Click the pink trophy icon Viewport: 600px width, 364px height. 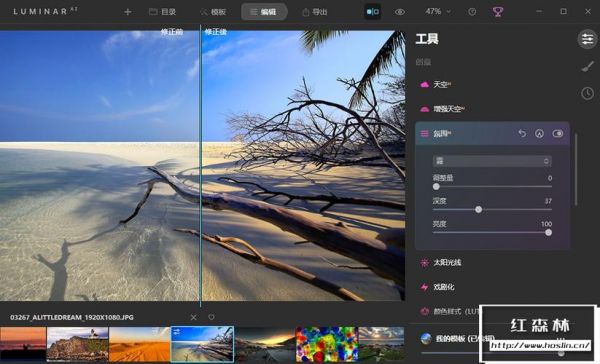(x=497, y=12)
